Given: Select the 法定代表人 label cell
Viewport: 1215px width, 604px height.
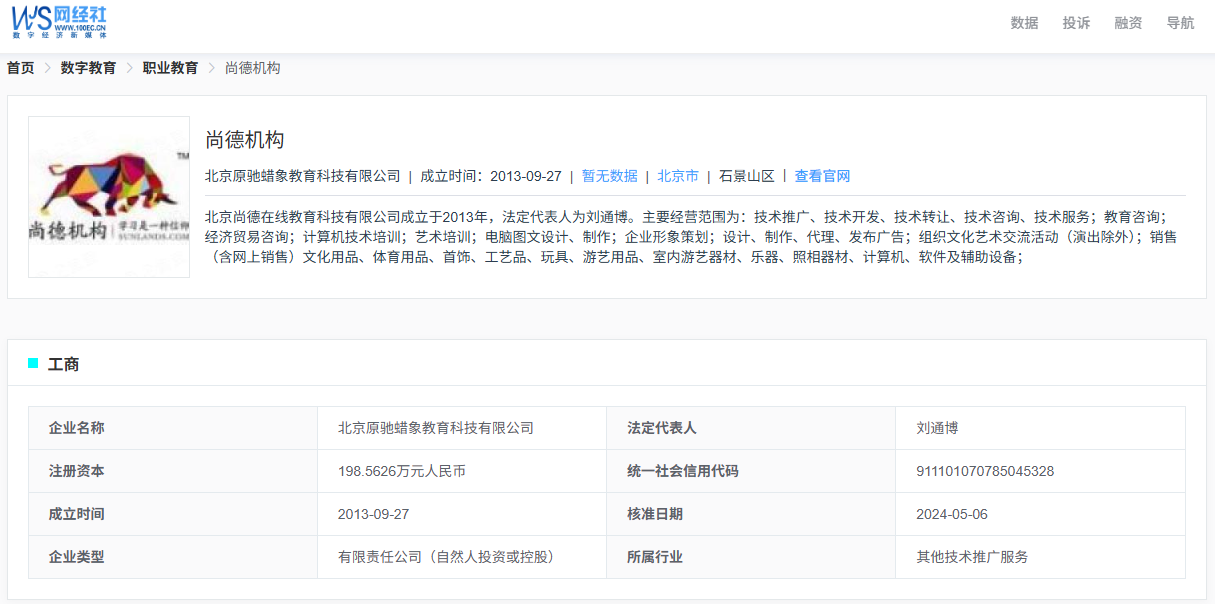Looking at the screenshot, I should tap(751, 428).
